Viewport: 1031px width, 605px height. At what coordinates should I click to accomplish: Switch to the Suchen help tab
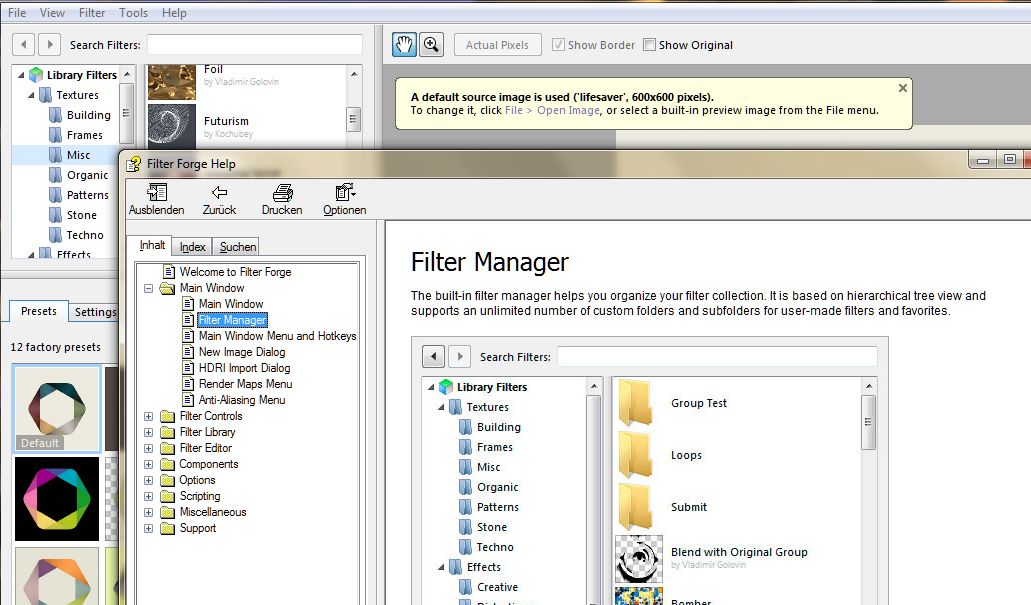point(238,247)
